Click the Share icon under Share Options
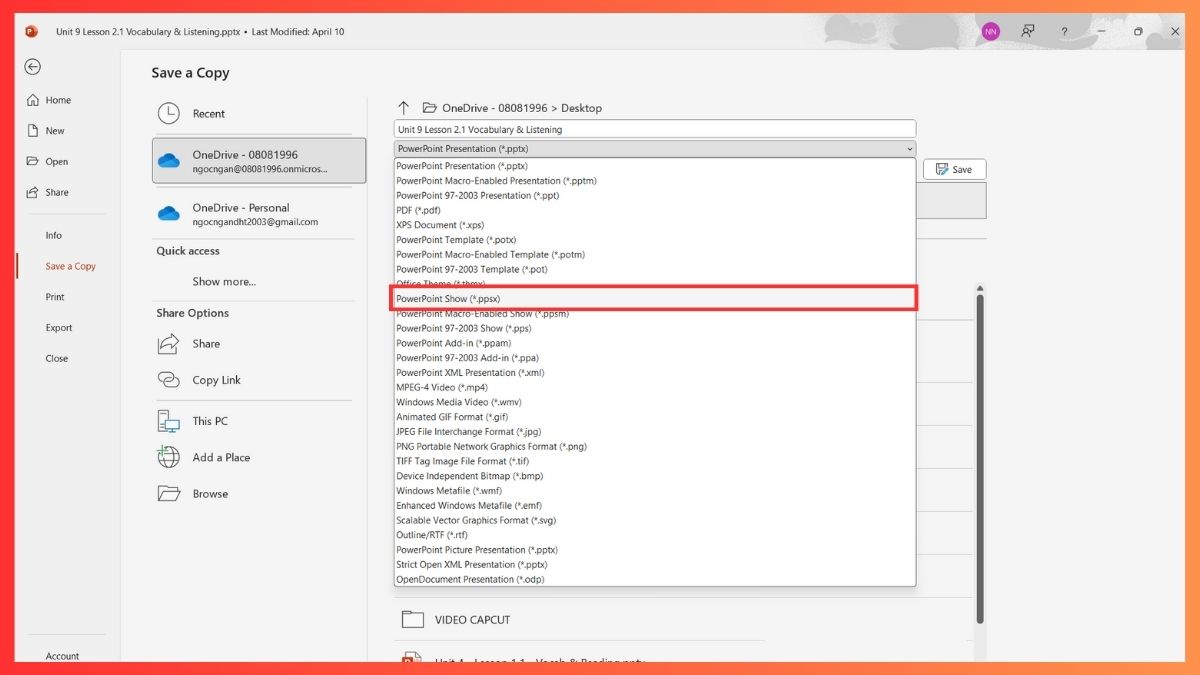The image size is (1200, 675). 168,344
